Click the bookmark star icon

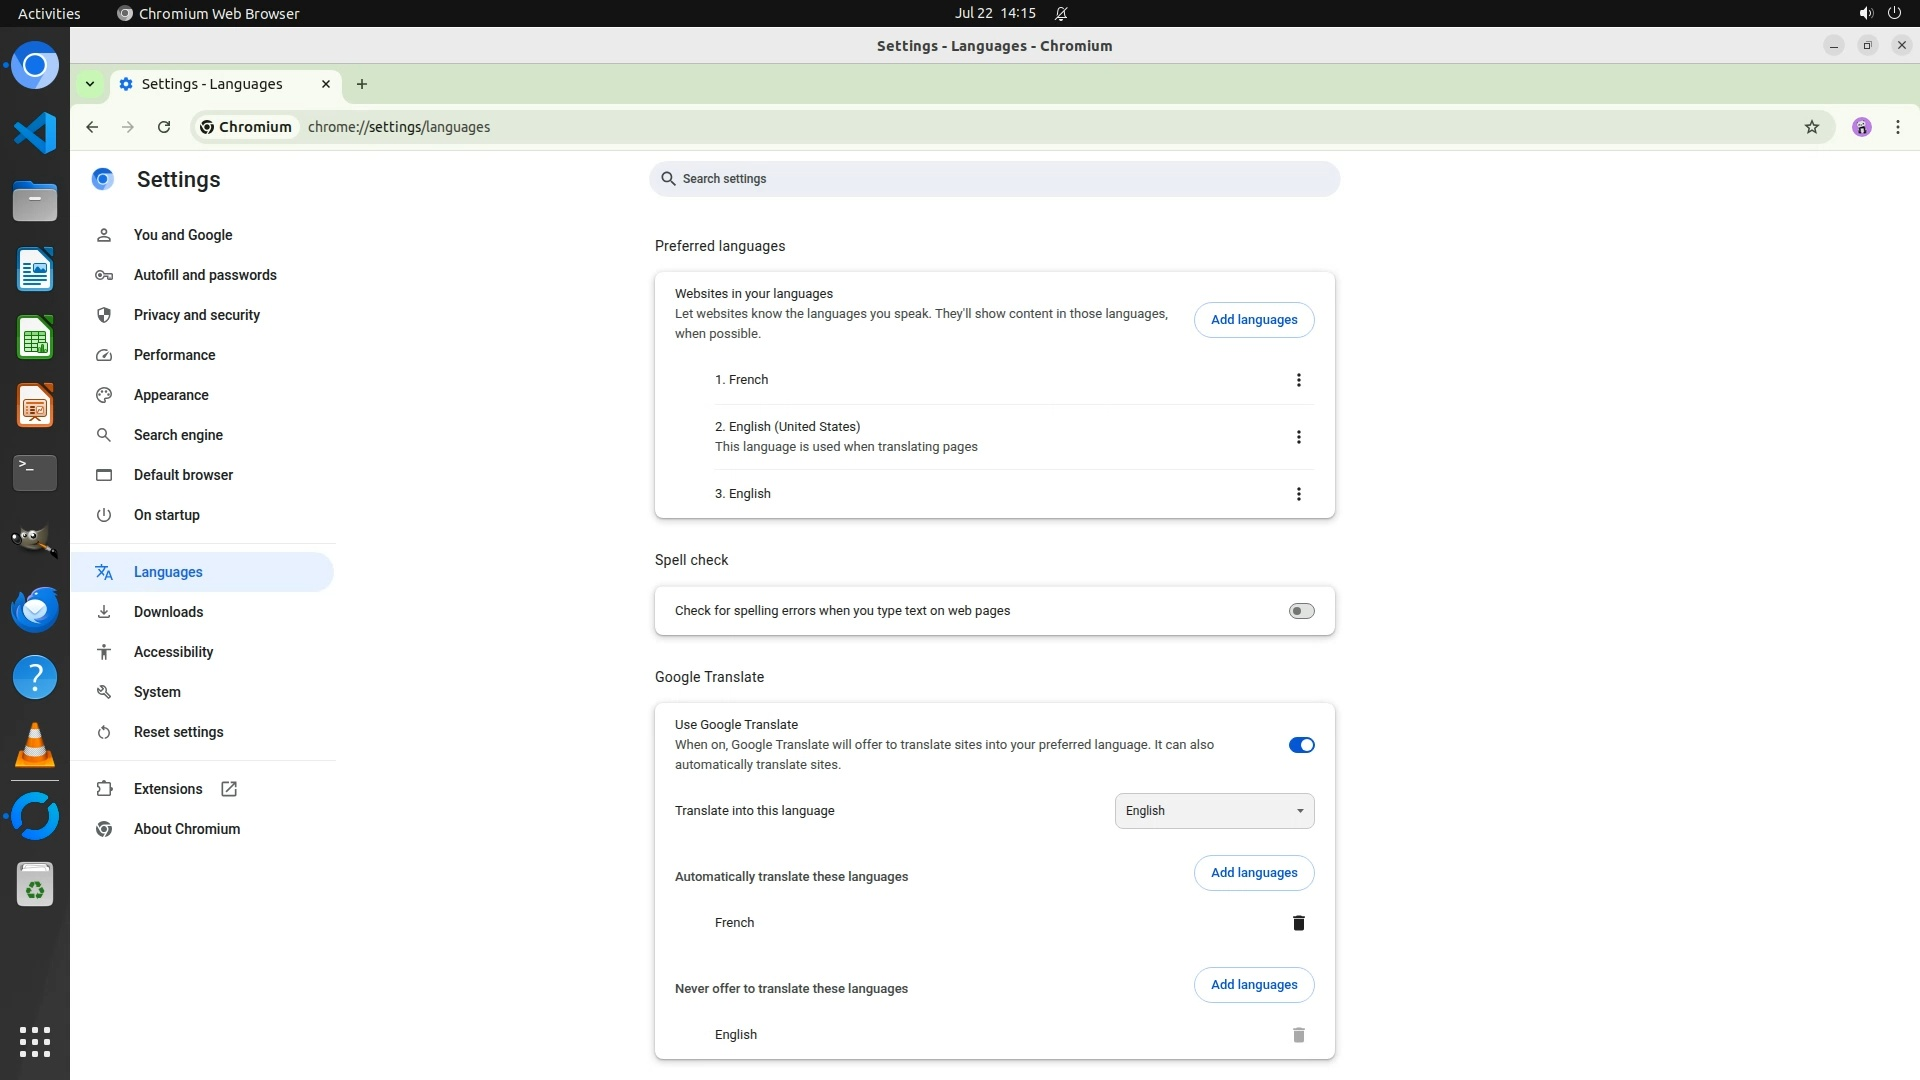pyautogui.click(x=1811, y=127)
